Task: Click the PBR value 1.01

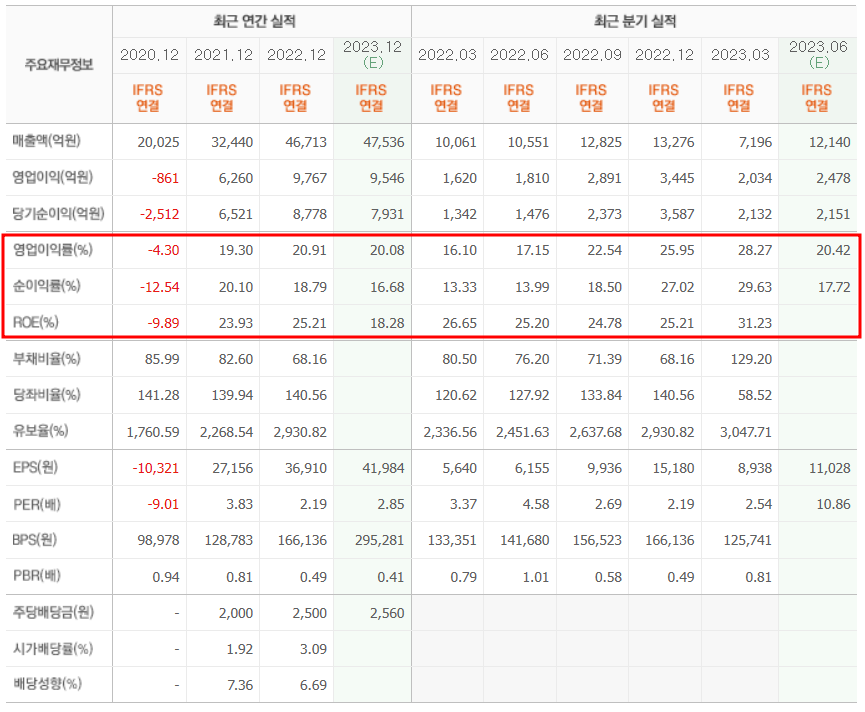Action: (x=536, y=577)
